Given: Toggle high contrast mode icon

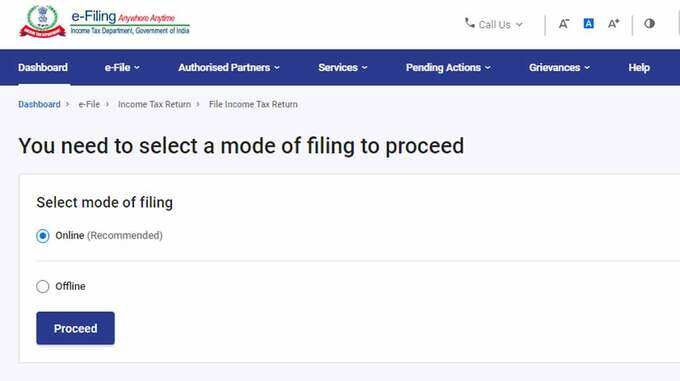Looking at the screenshot, I should click(649, 23).
